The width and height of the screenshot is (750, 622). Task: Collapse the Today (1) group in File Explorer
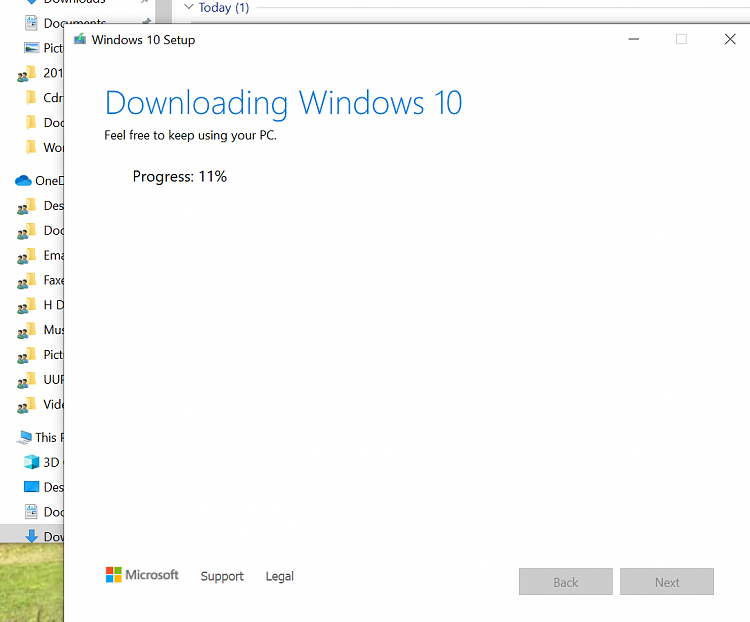click(x=189, y=7)
